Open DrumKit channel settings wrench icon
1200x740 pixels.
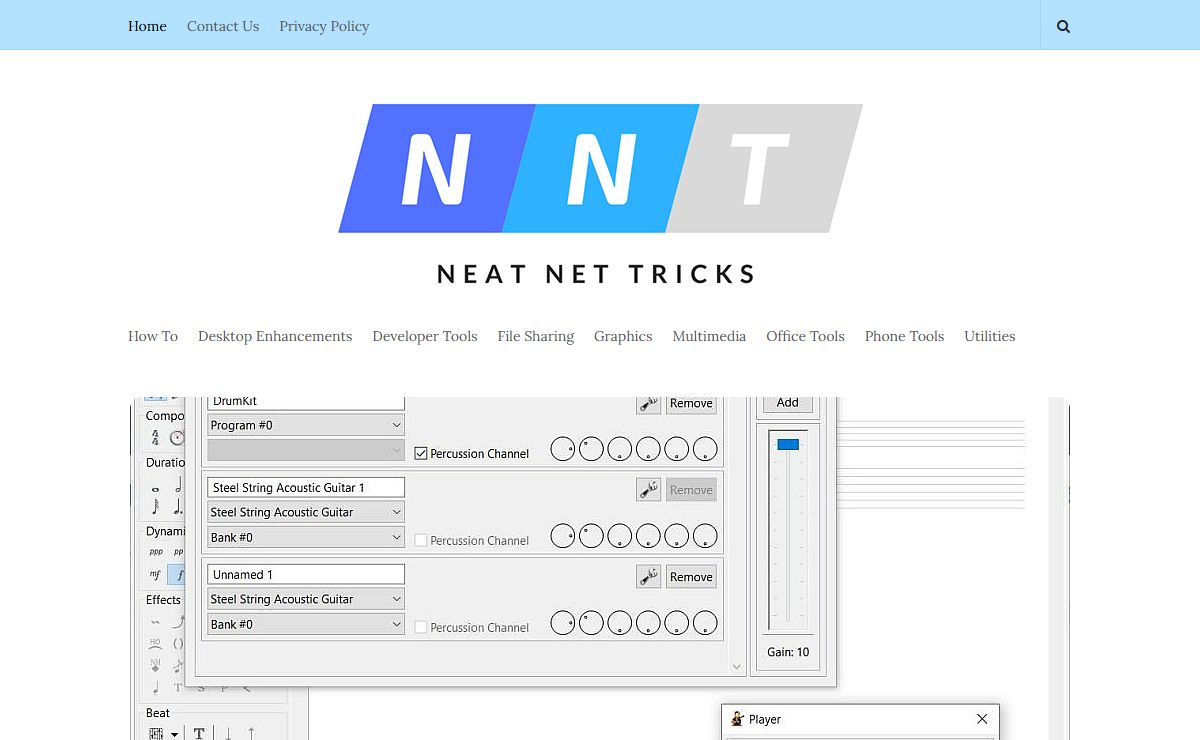(x=648, y=403)
